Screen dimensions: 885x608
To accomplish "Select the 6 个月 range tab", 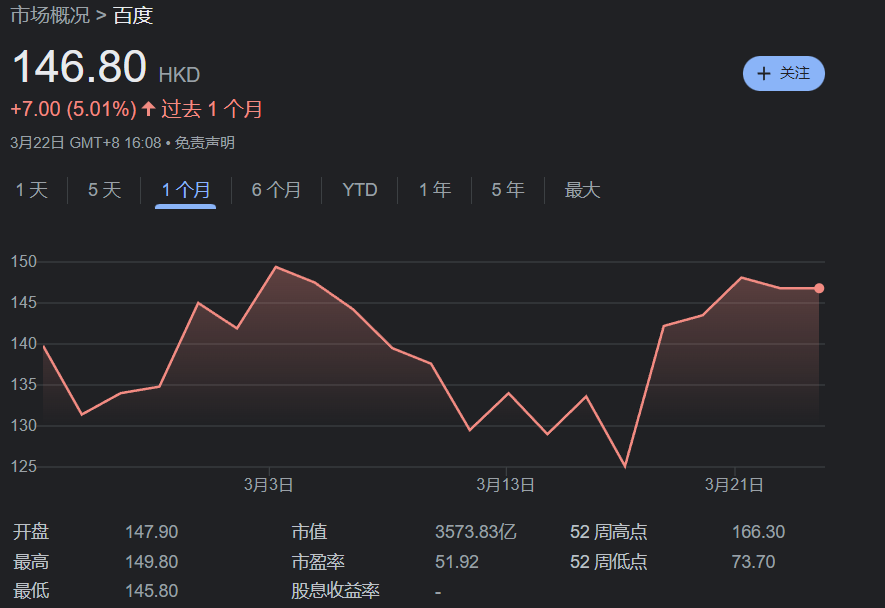I will (x=276, y=190).
